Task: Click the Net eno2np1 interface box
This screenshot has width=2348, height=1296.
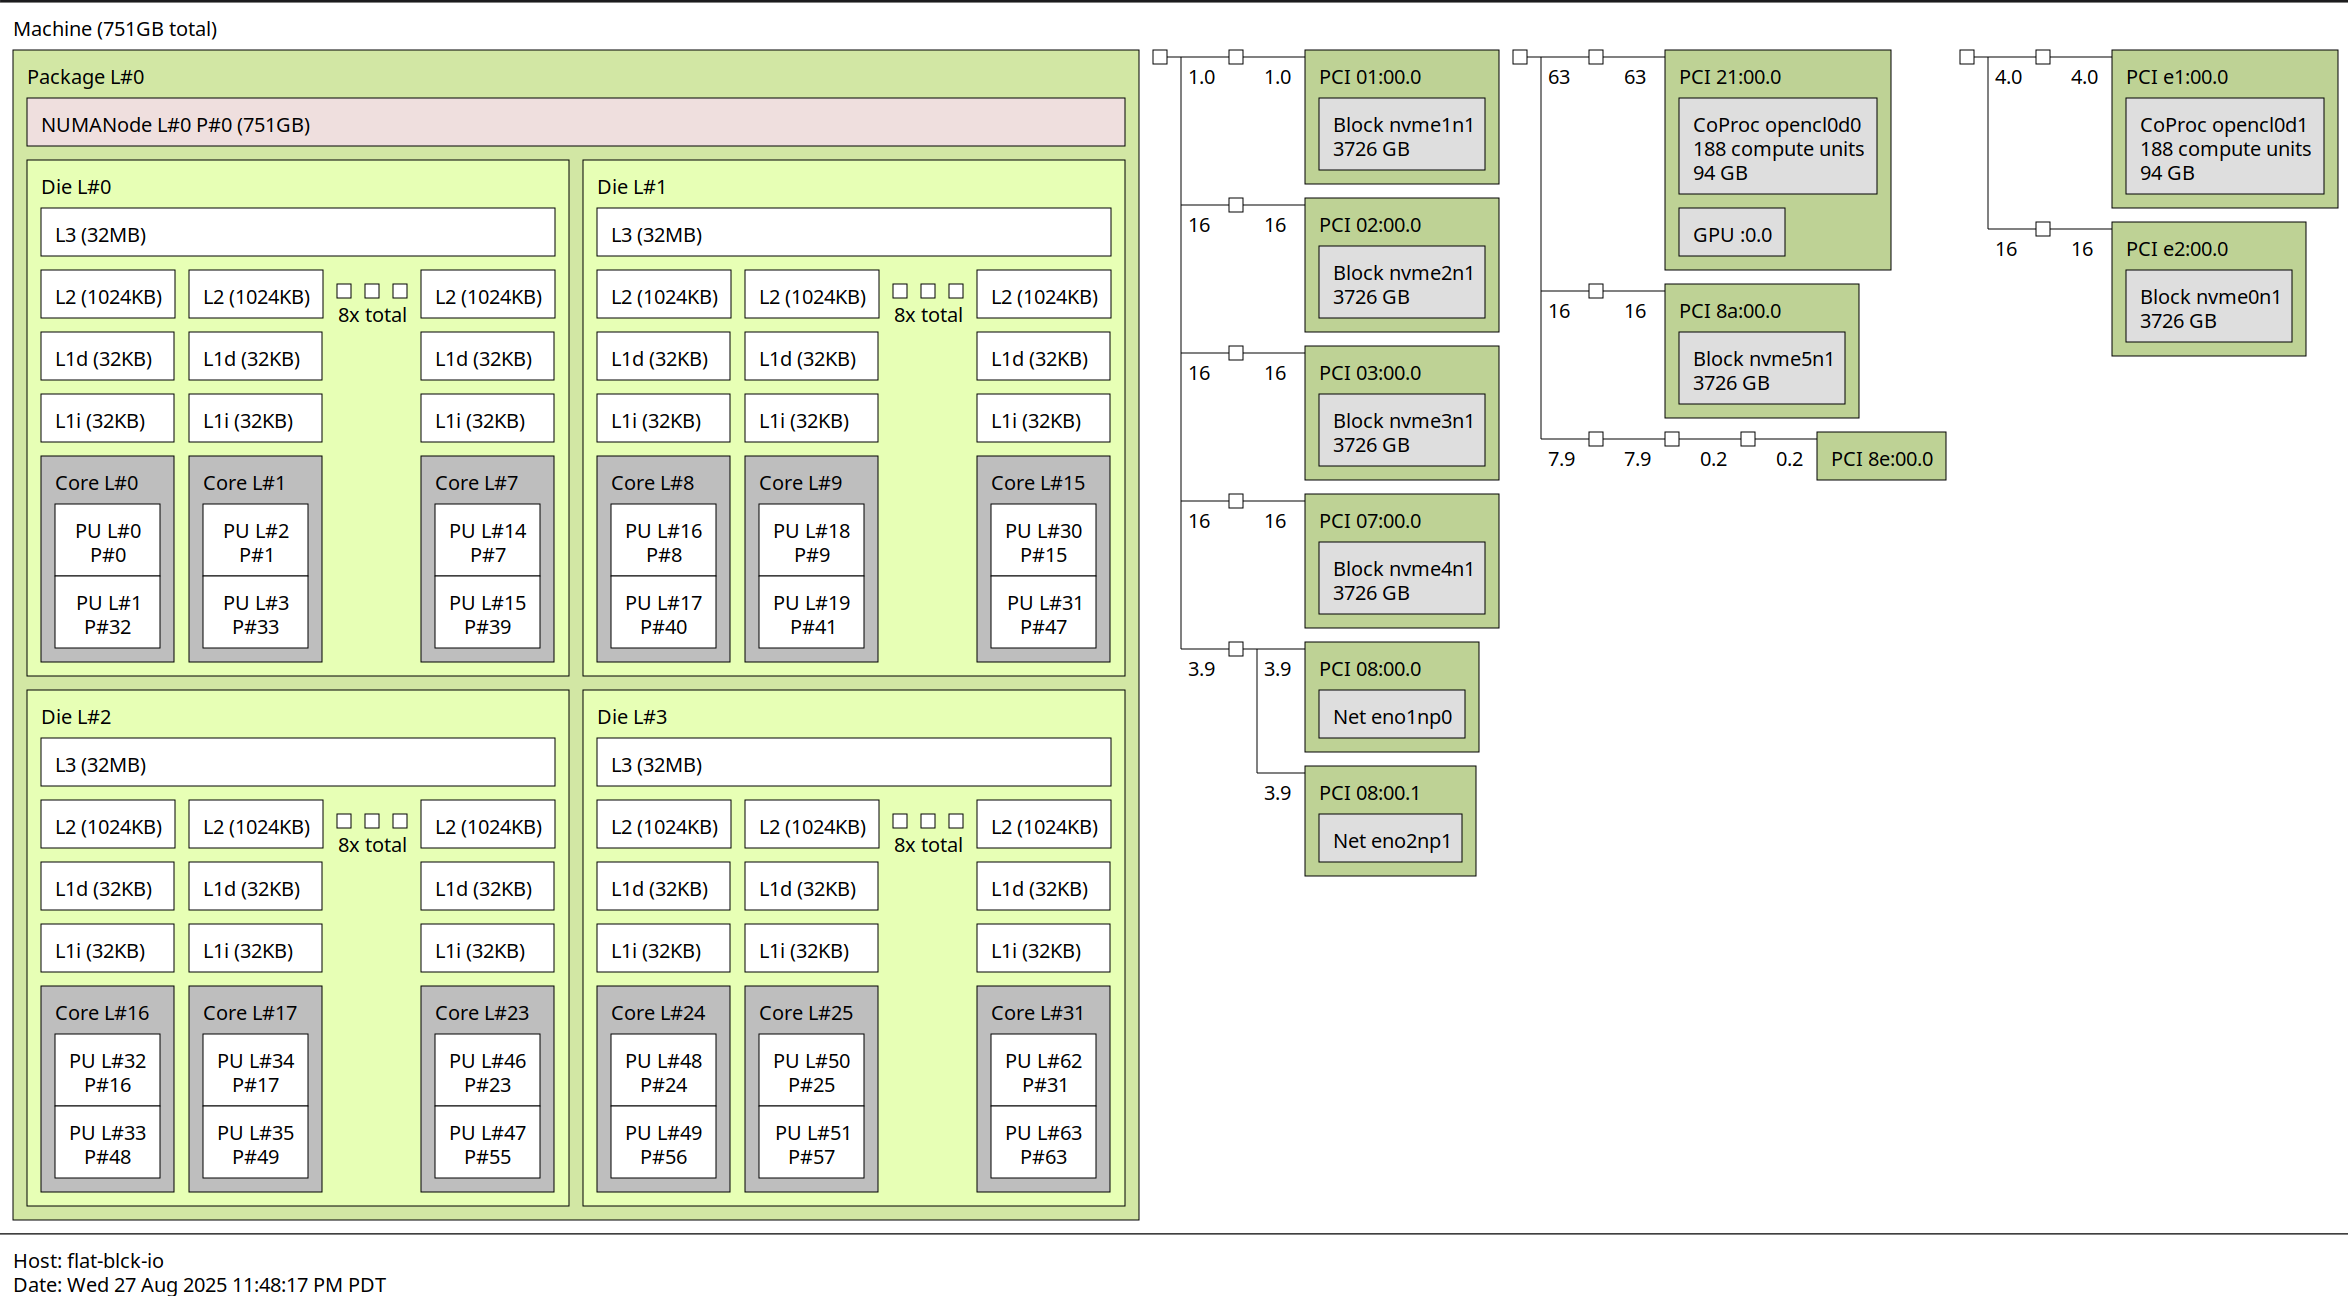Action: point(1390,840)
